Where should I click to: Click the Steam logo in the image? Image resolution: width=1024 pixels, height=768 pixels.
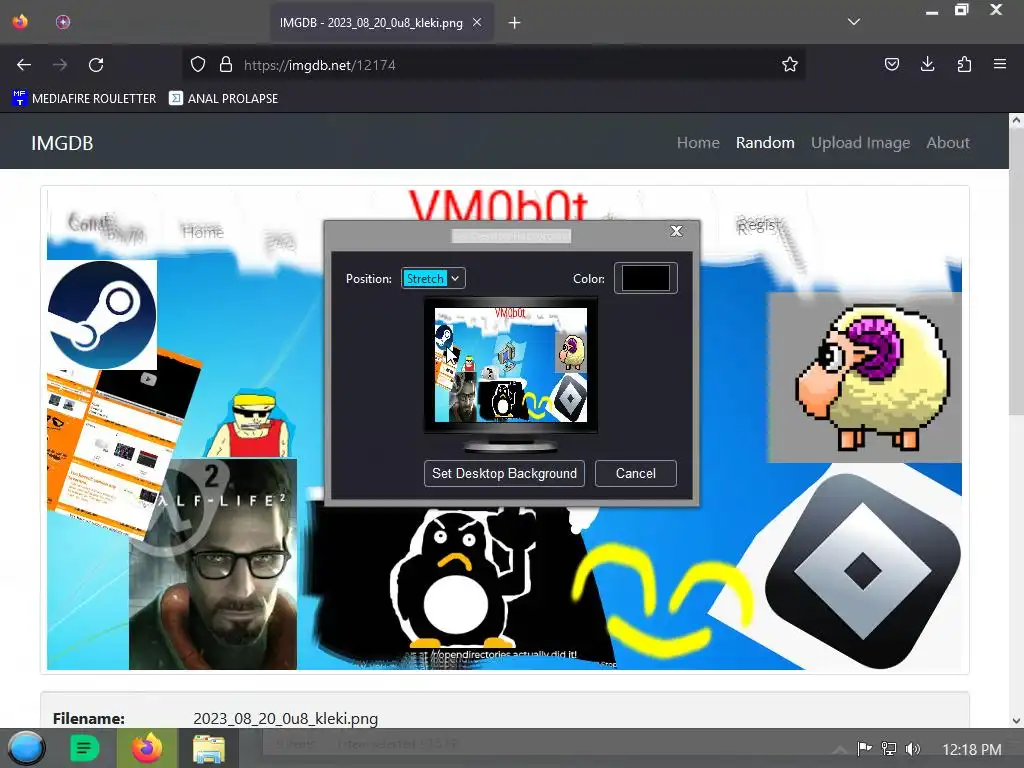click(x=102, y=315)
